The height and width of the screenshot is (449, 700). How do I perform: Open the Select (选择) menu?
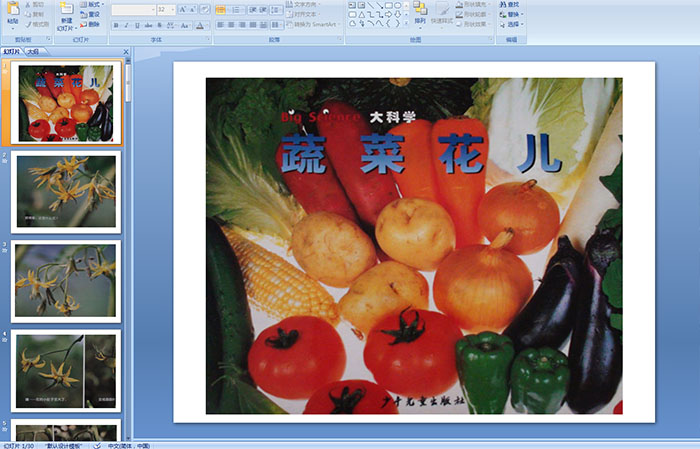tap(512, 24)
